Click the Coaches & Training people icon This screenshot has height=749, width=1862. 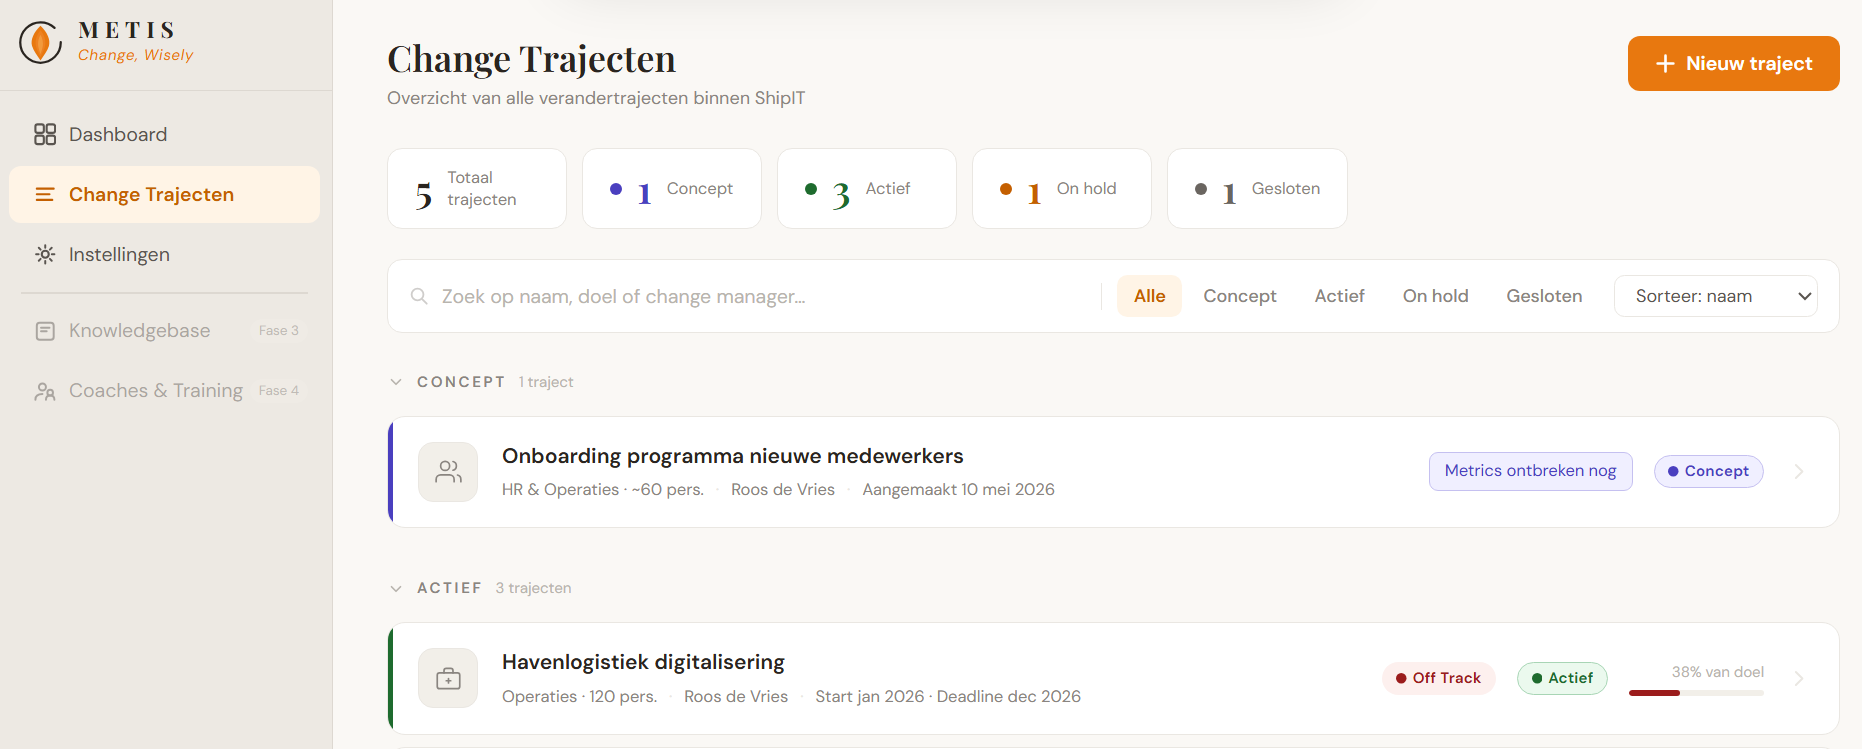[45, 391]
